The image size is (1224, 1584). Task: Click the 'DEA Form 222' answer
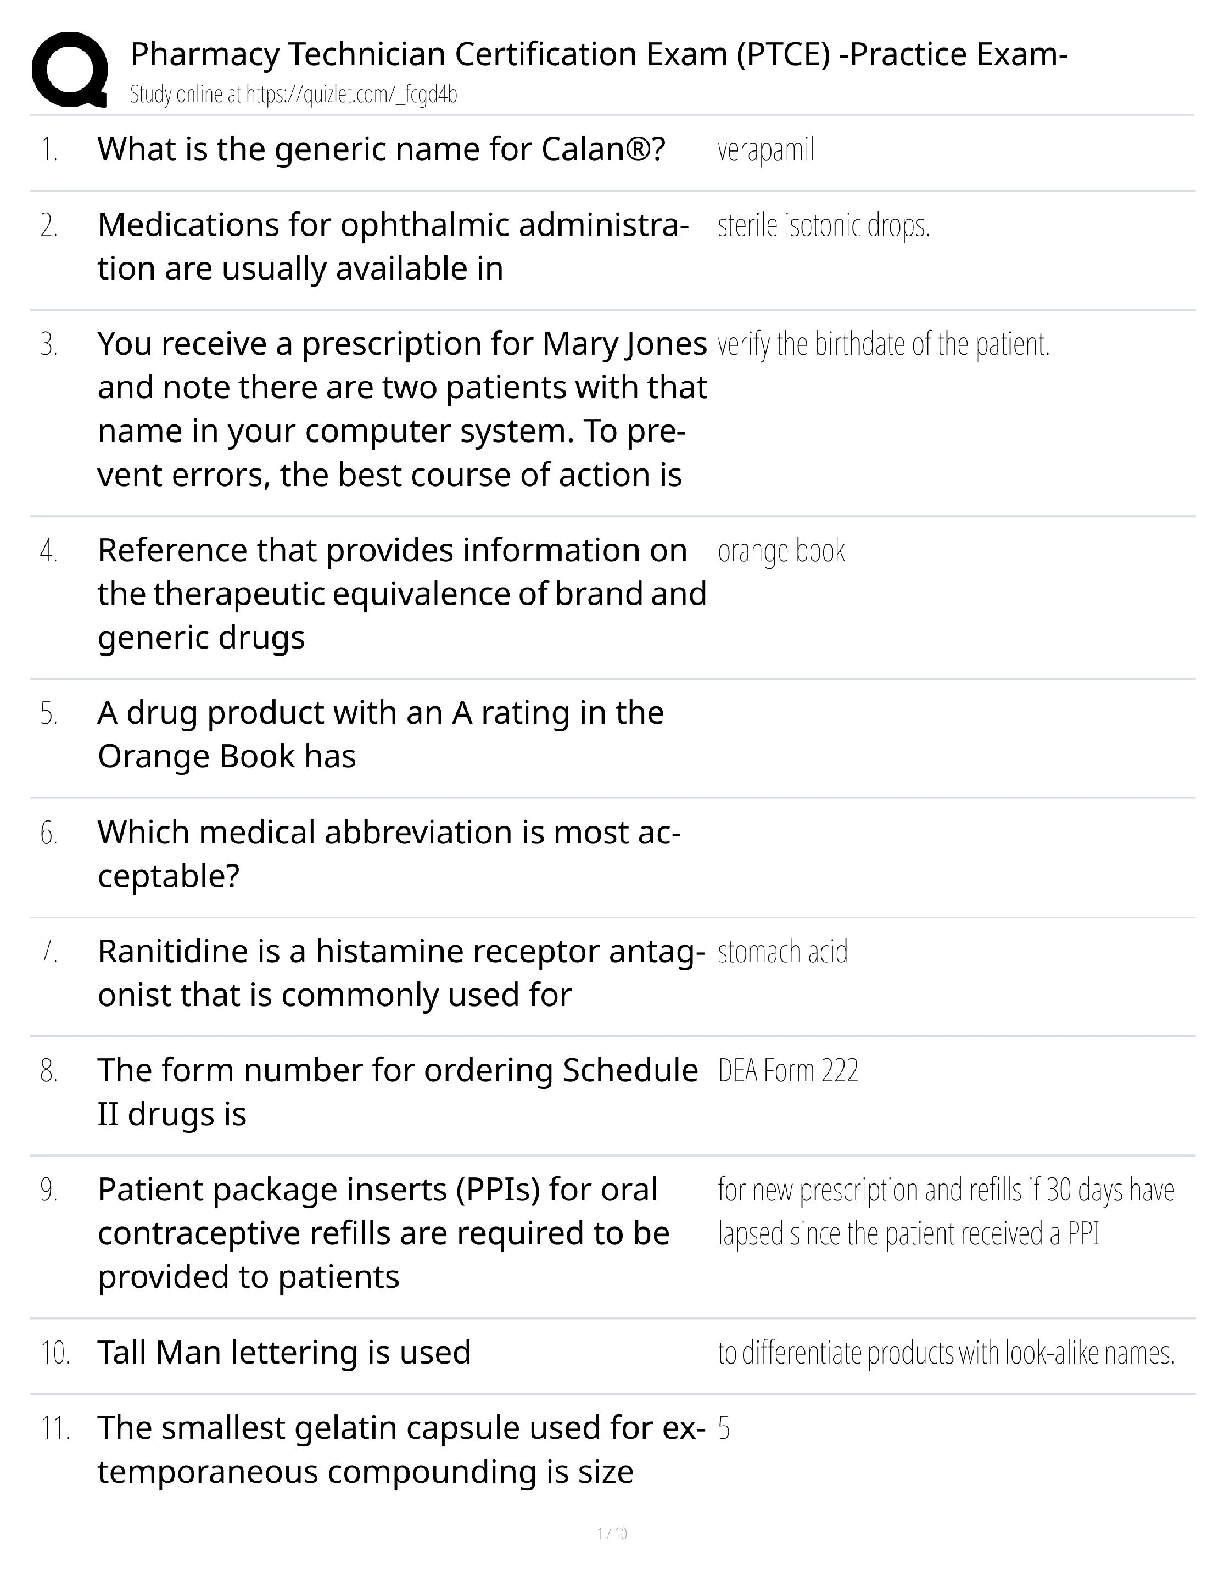coord(788,1071)
